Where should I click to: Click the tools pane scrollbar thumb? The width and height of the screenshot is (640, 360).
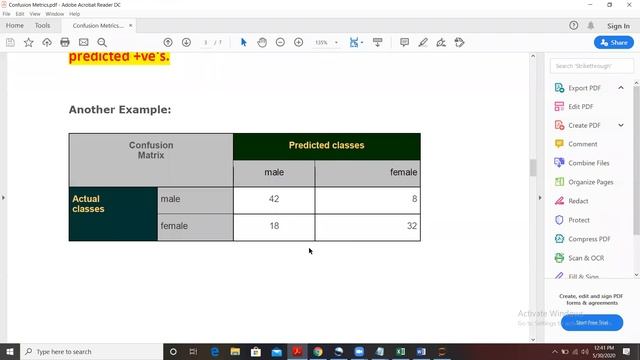point(637,160)
